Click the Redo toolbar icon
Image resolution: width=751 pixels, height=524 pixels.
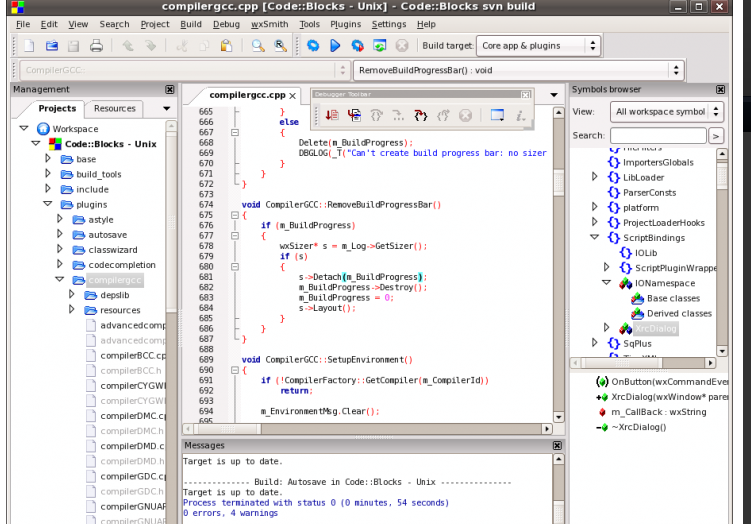pyautogui.click(x=150, y=46)
